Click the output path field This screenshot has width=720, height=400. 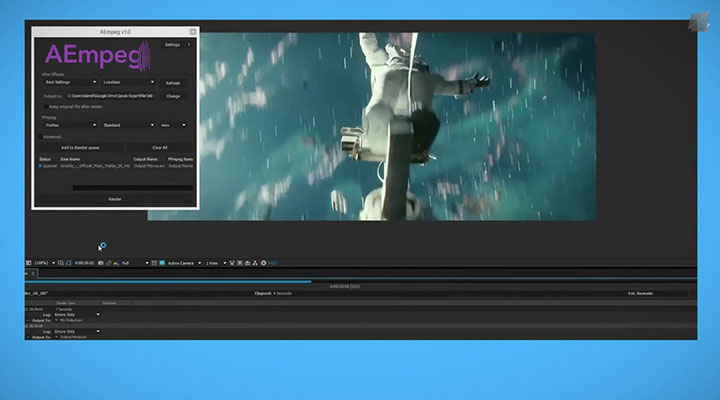coord(111,96)
